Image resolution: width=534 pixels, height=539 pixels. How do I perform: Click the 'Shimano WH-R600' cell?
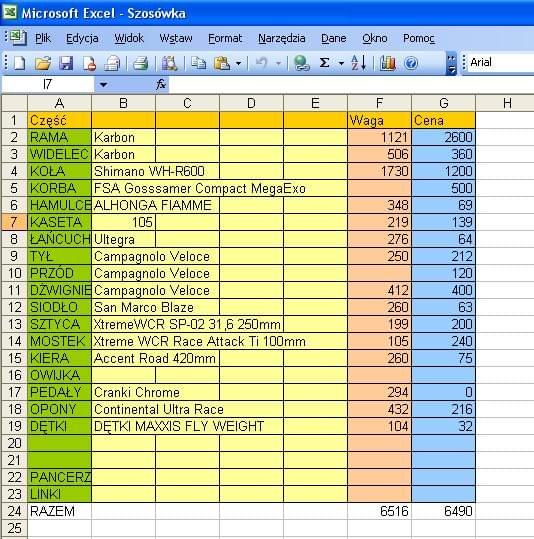pyautogui.click(x=155, y=171)
